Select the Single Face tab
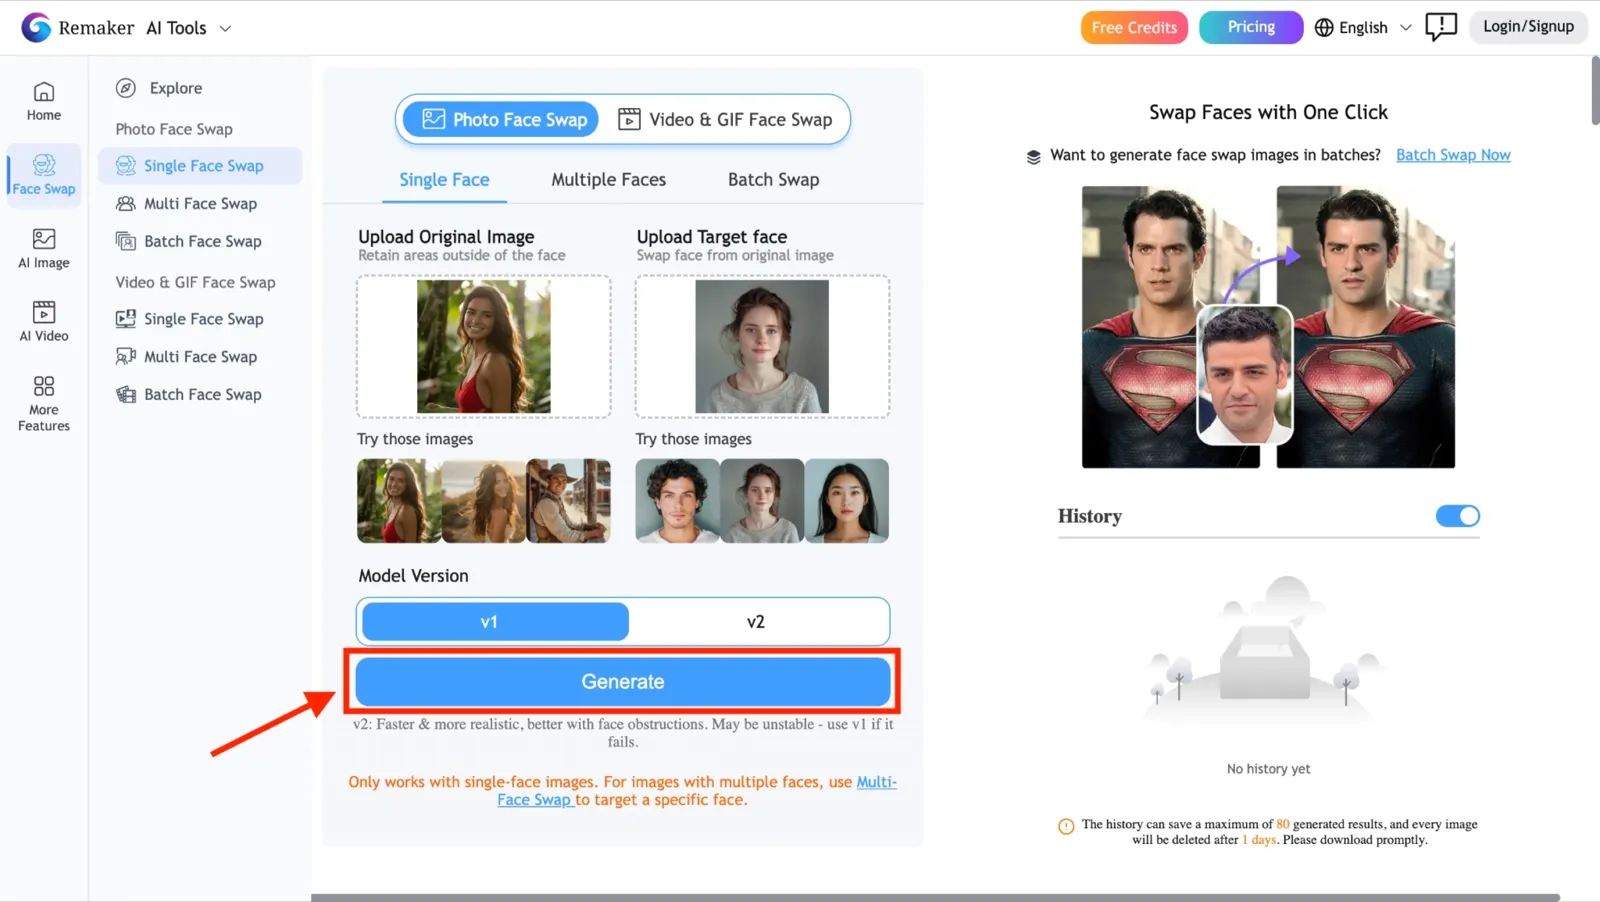The height and width of the screenshot is (902, 1600). (x=444, y=180)
